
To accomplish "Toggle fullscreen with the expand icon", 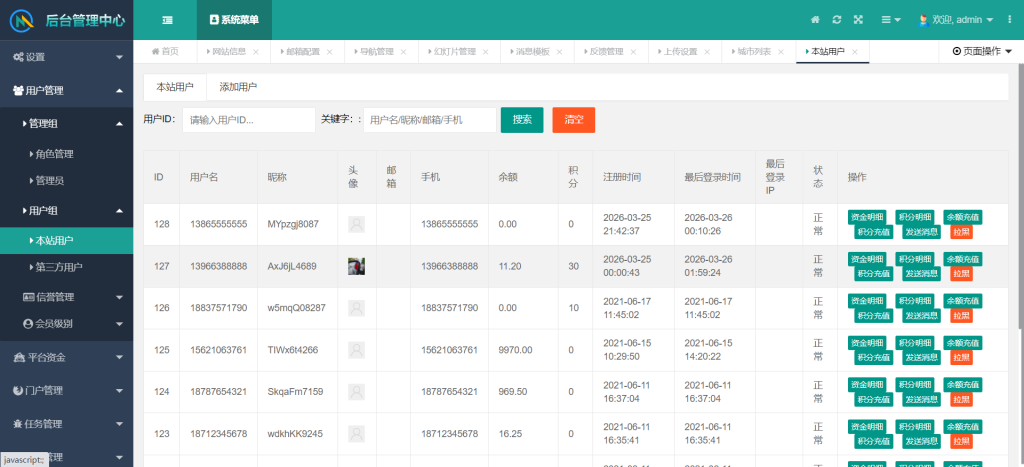I will 857,20.
